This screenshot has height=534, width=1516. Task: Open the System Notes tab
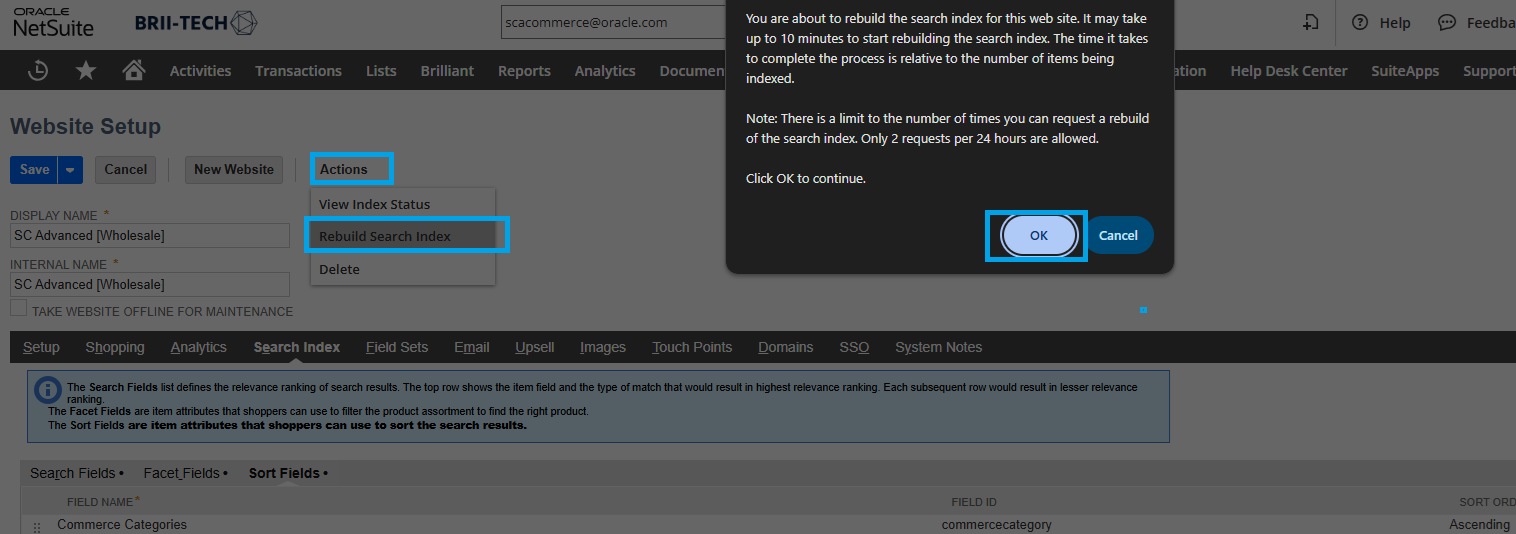938,347
